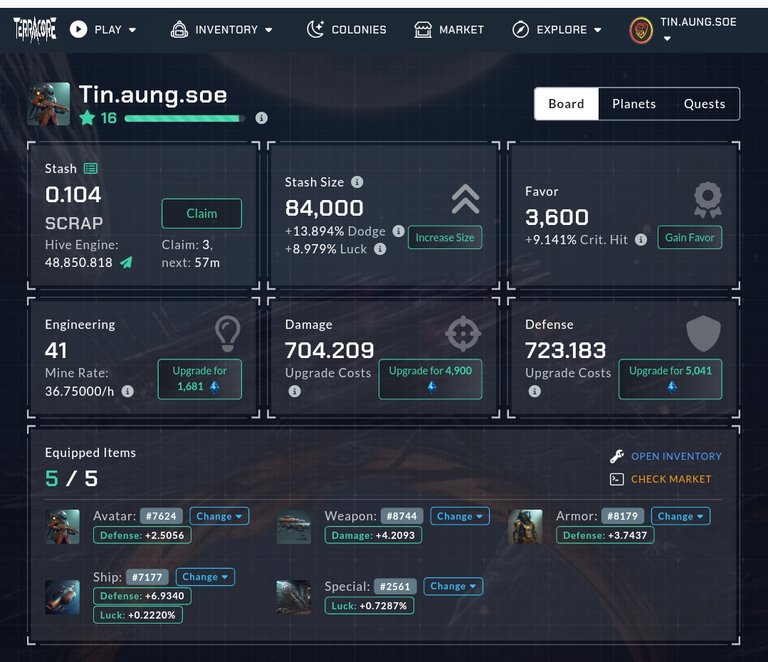Open the Dodge info icon
Screen dimensions: 768x662
(x=399, y=231)
